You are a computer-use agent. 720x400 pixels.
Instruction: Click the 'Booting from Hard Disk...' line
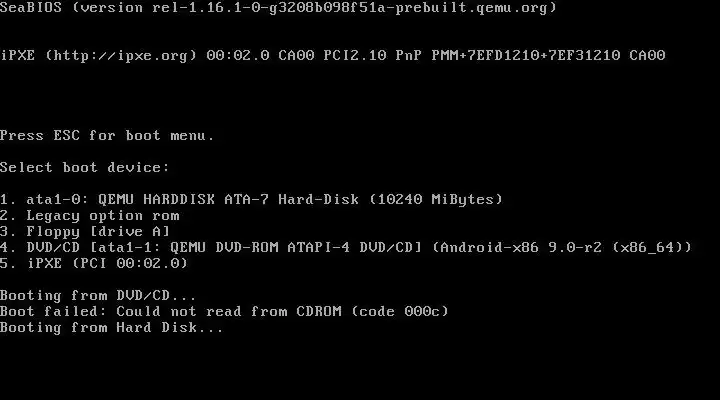[x=112, y=327]
